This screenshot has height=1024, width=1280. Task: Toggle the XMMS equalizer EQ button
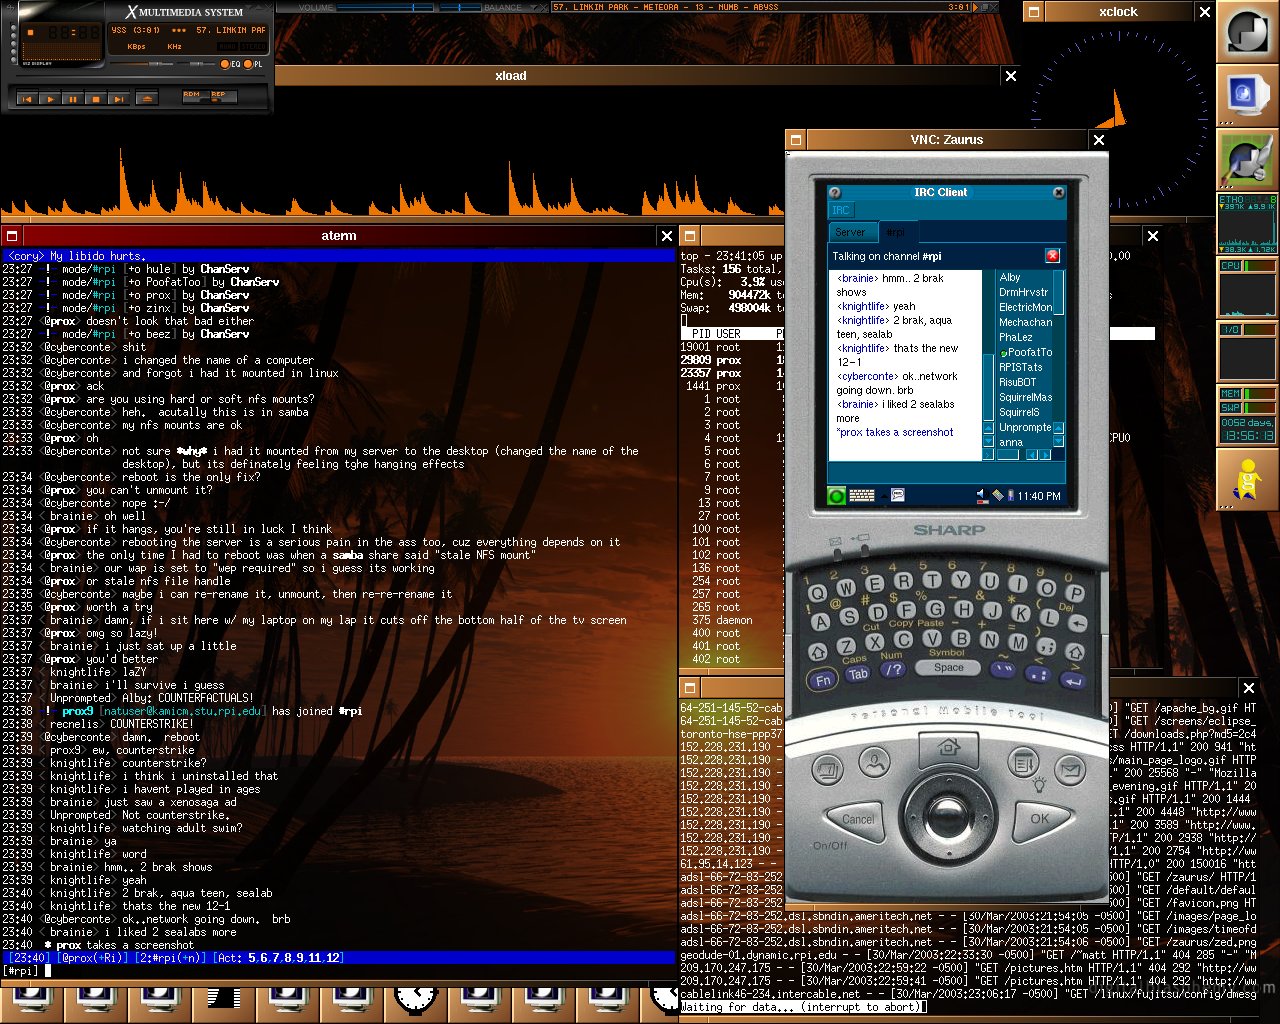230,64
